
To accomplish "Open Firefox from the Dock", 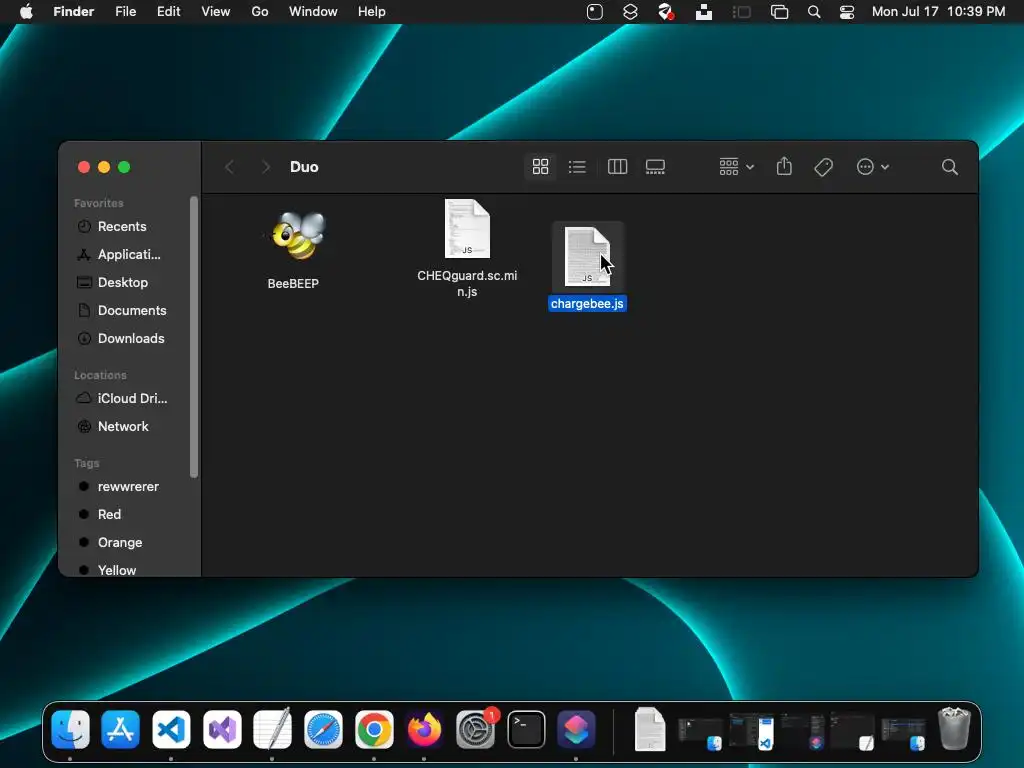I will [424, 729].
